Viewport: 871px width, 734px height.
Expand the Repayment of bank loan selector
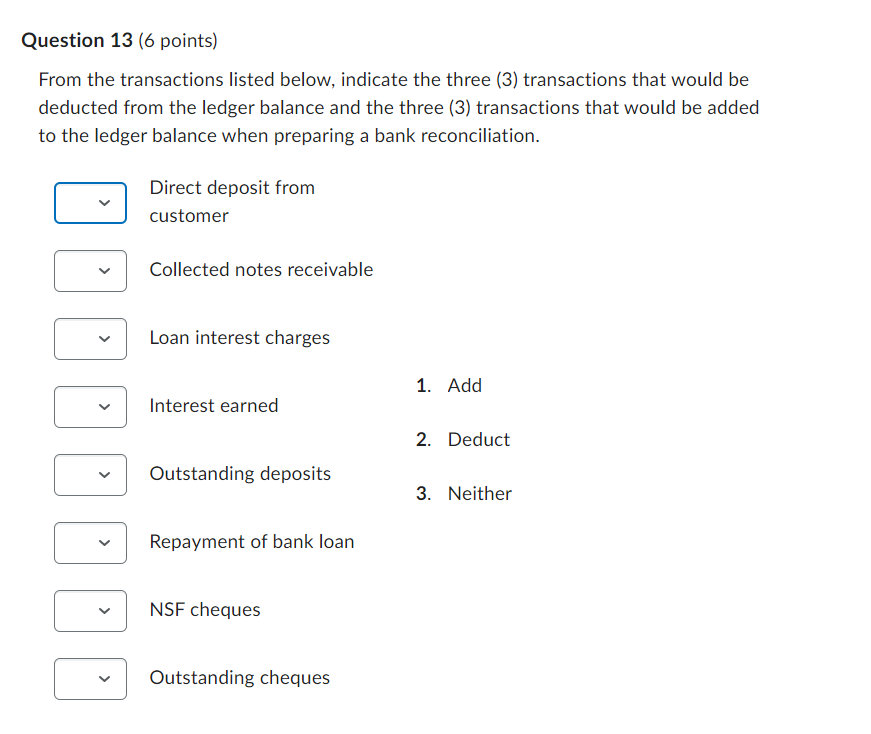(x=90, y=543)
